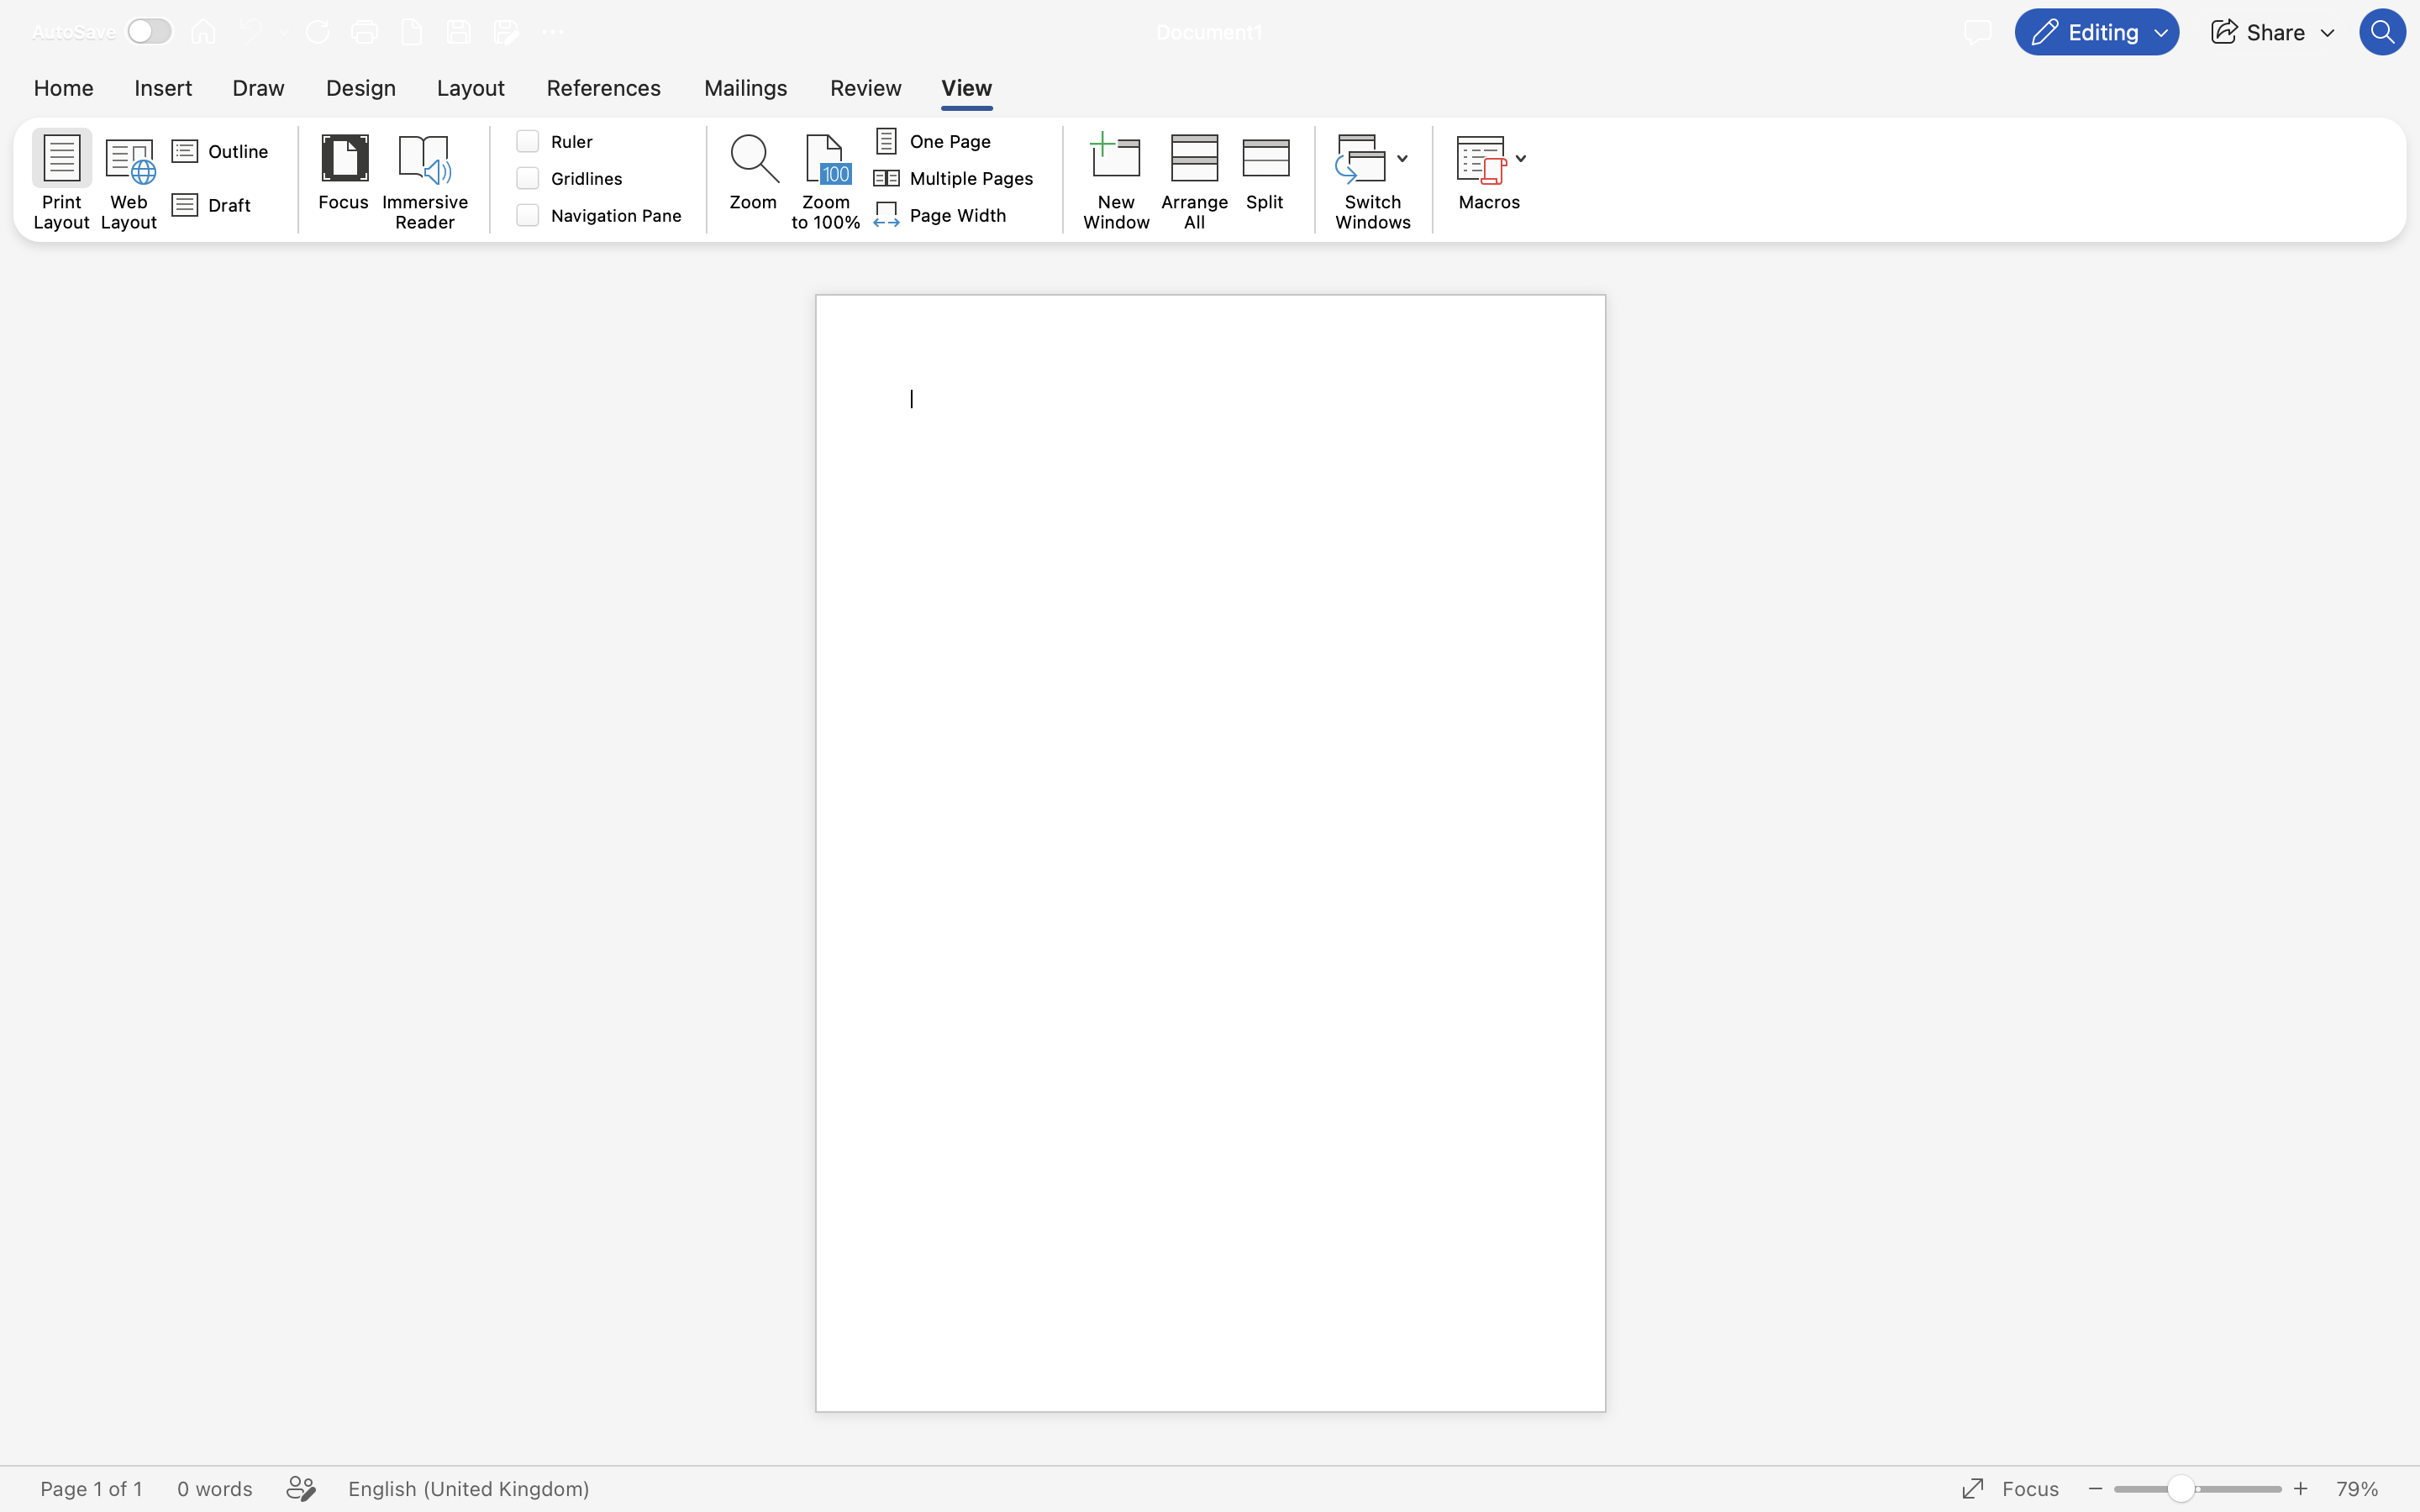Viewport: 2420px width, 1512px height.
Task: Enter Focus mode from the ribbon
Action: [343, 172]
